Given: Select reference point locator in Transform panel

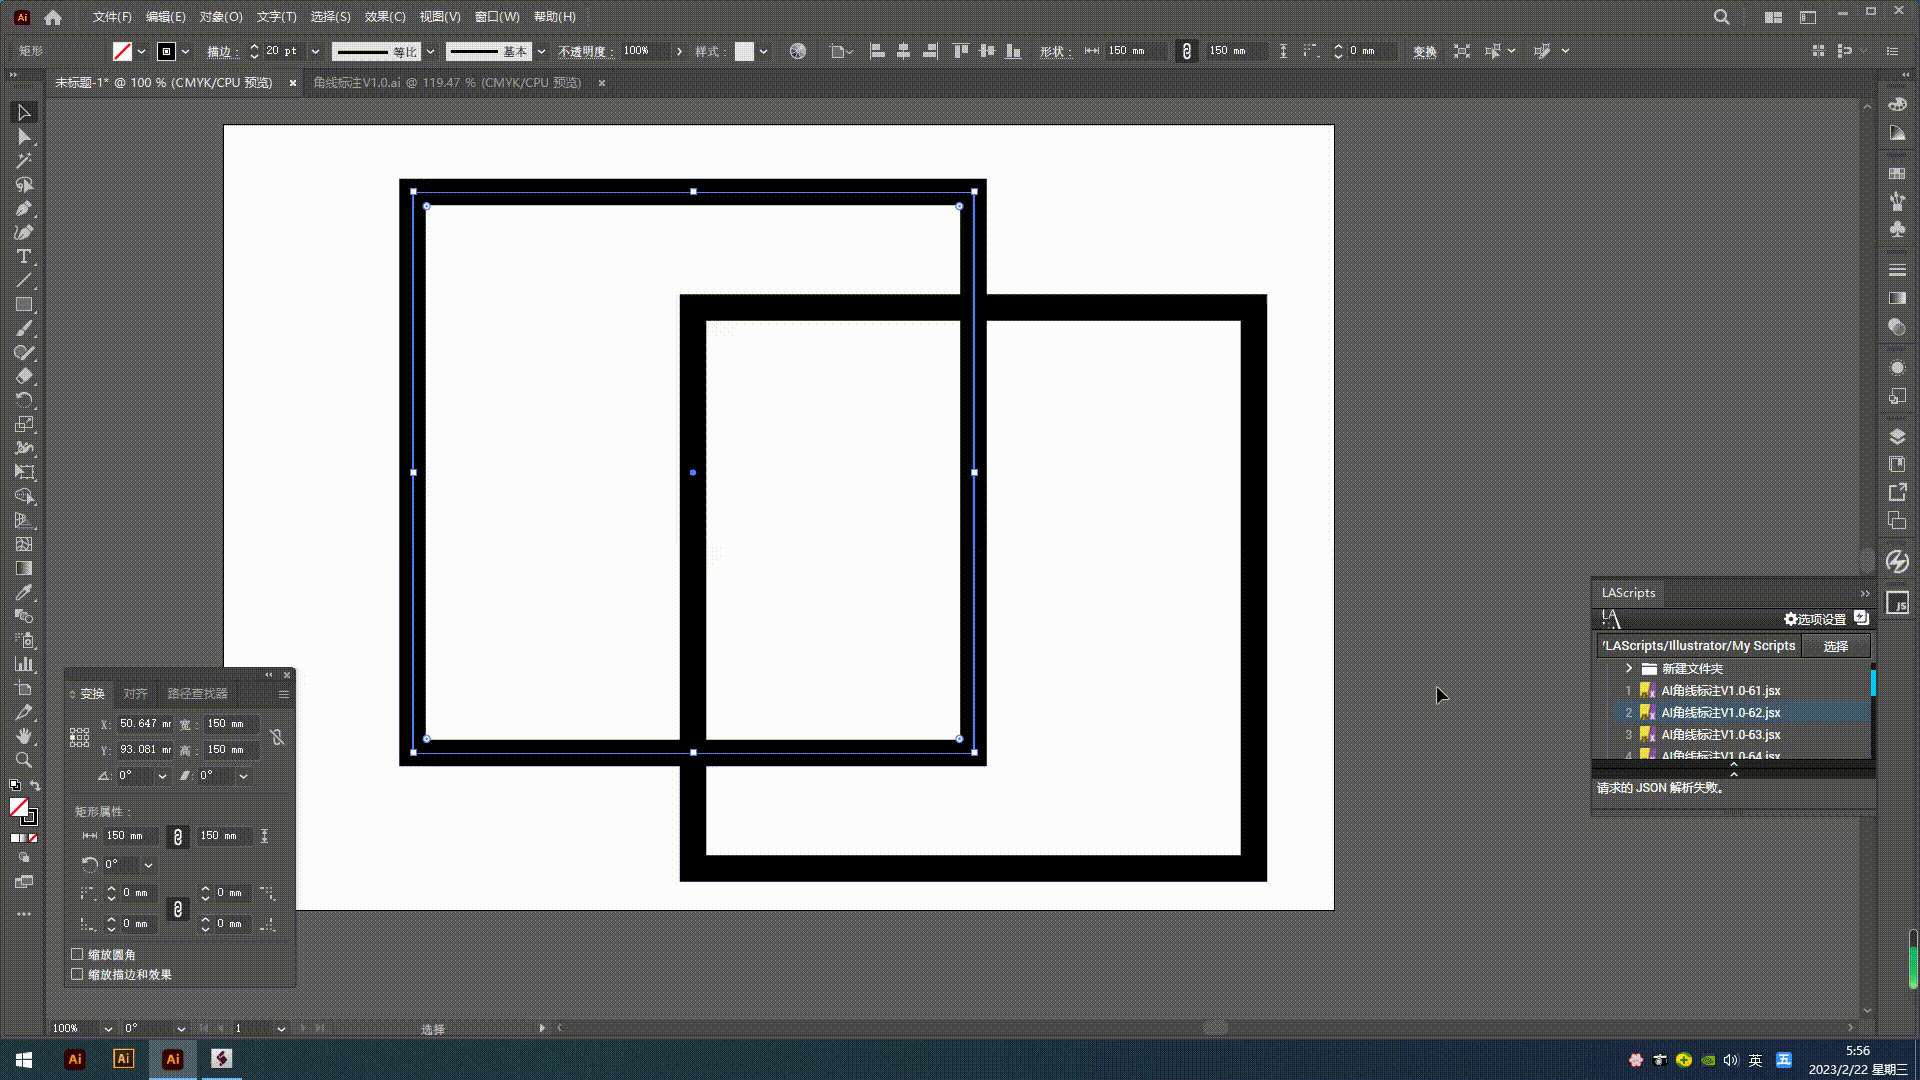Looking at the screenshot, I should pyautogui.click(x=80, y=737).
